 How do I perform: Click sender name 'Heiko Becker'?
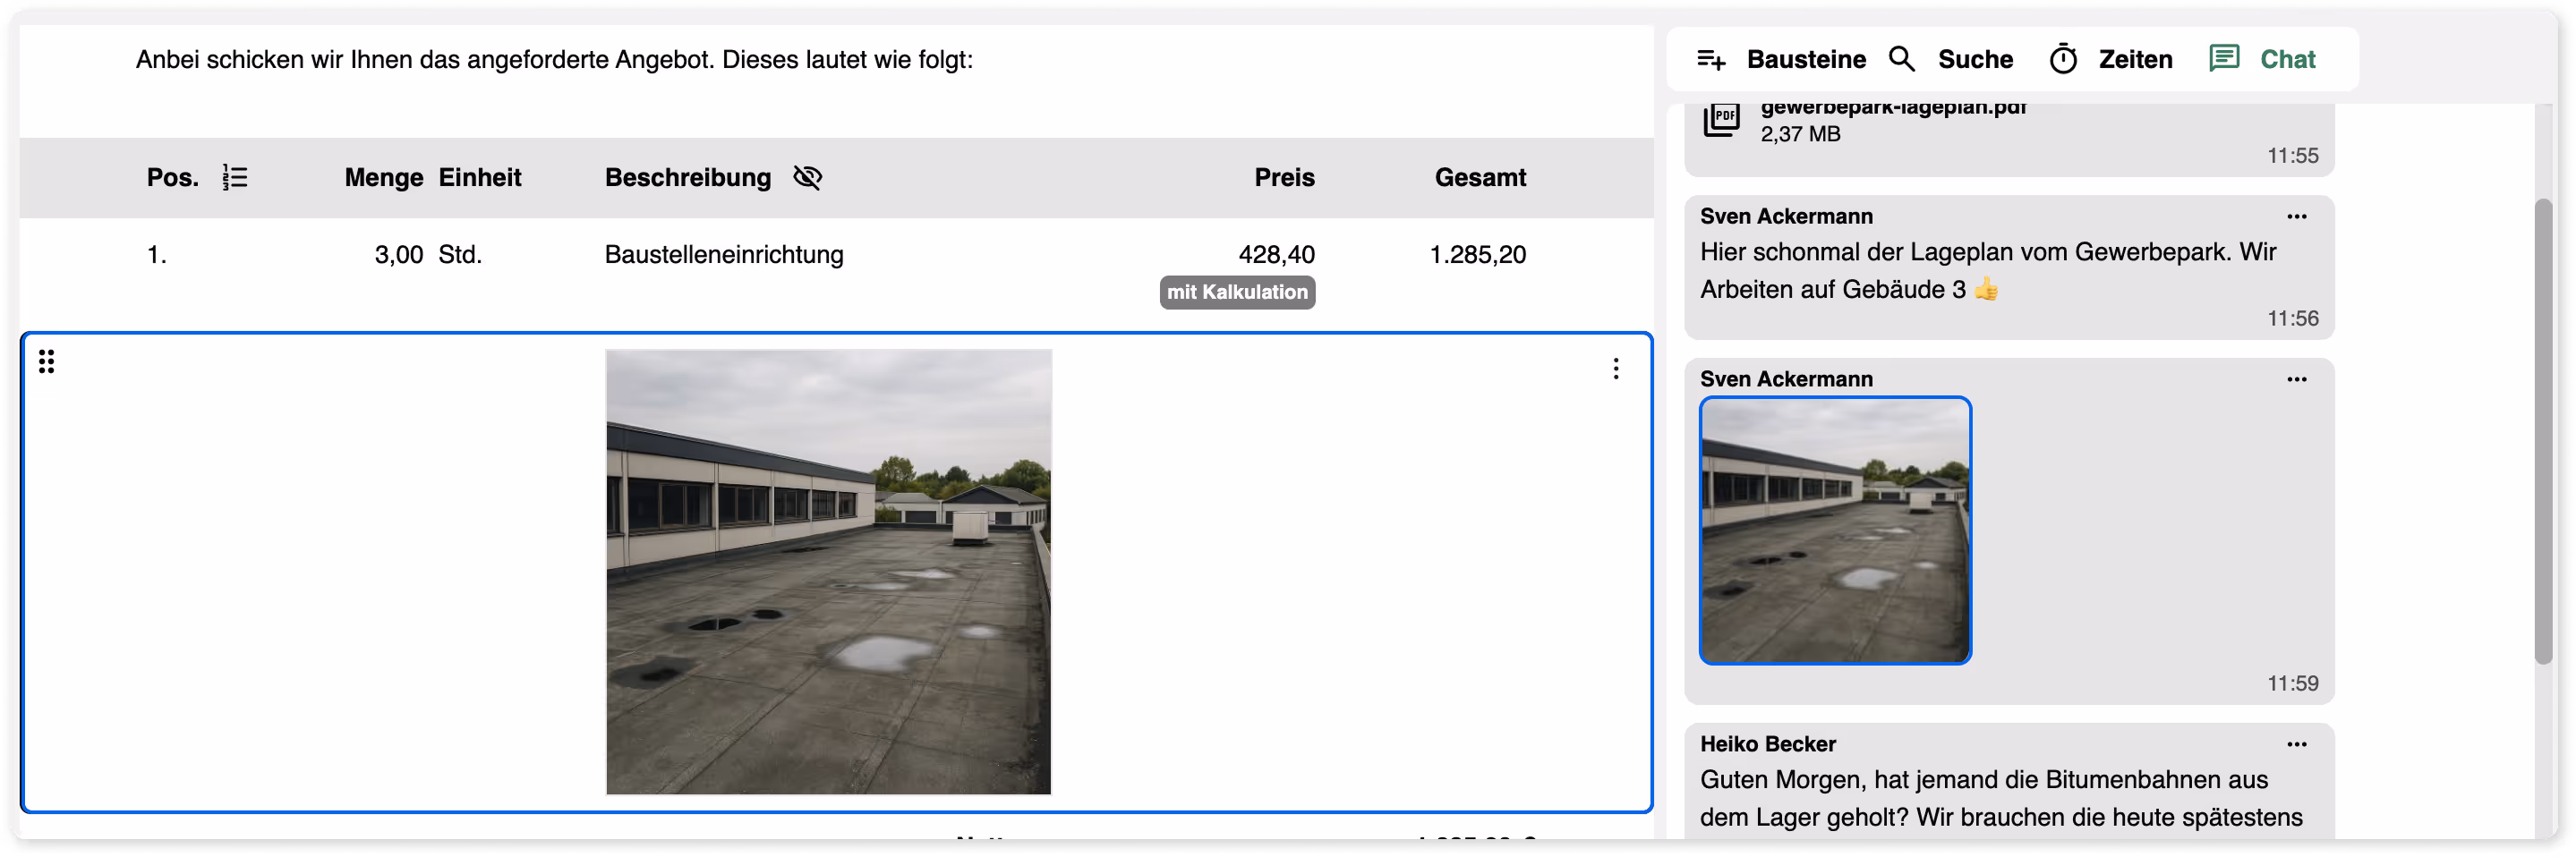1768,744
